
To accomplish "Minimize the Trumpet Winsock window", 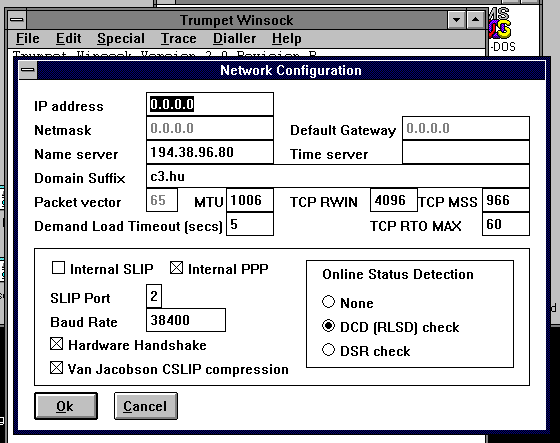I will tap(456, 20).
